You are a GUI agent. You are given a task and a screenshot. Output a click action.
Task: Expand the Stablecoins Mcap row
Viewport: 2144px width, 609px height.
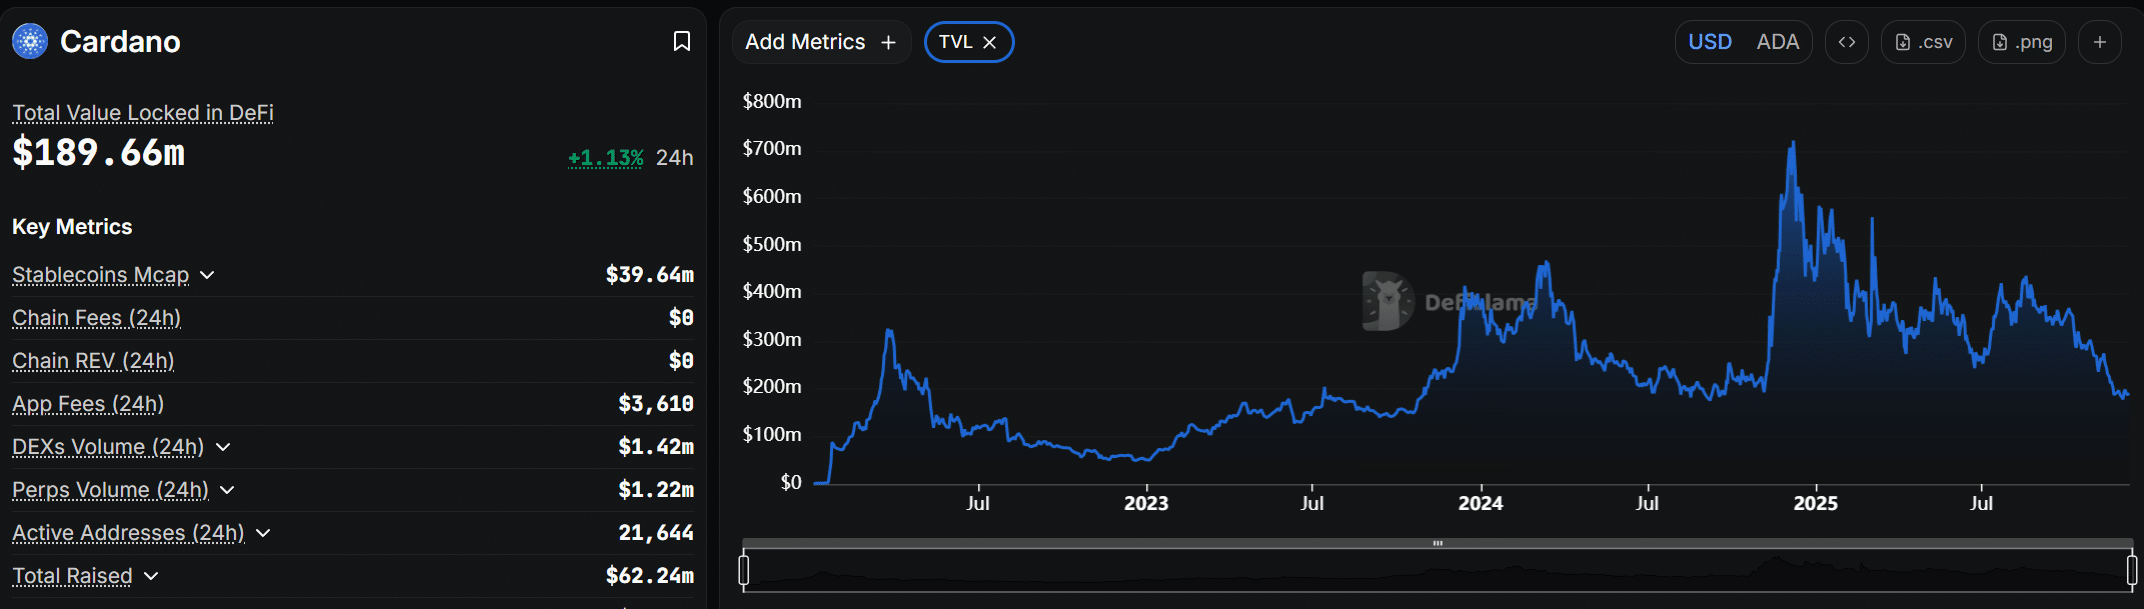point(207,275)
